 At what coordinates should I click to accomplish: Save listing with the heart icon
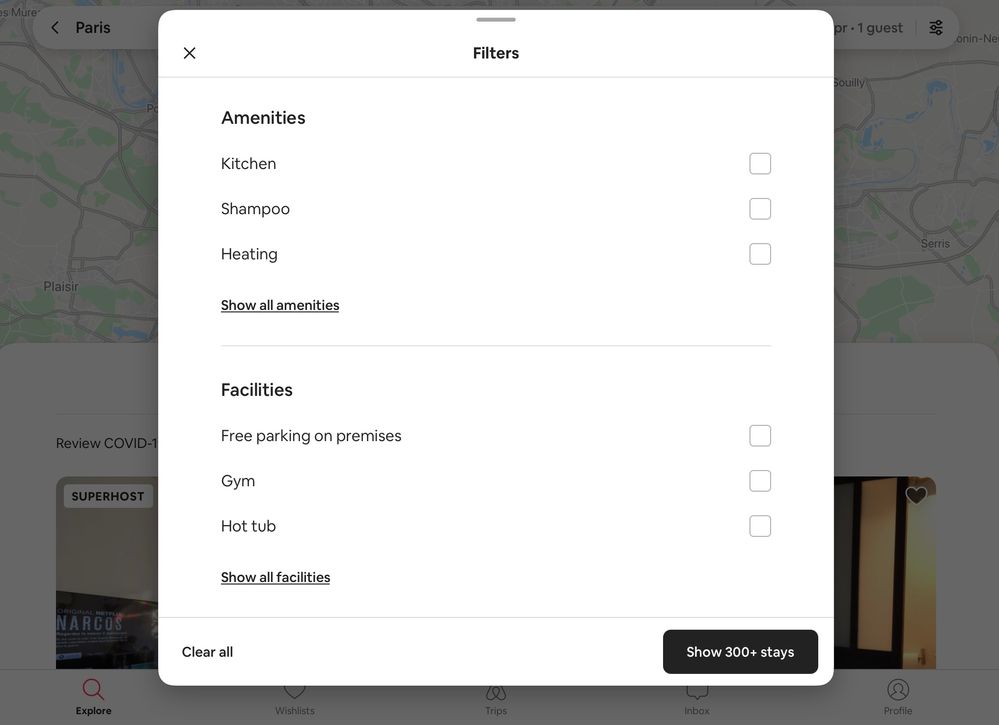pyautogui.click(x=916, y=496)
